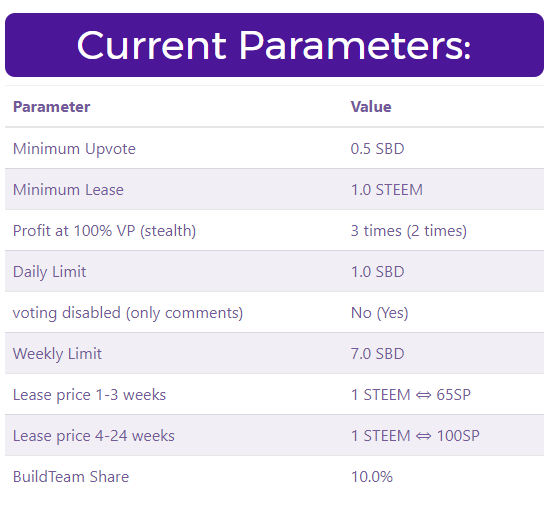551x513 pixels.
Task: Select Lease price 1-3 weeks label
Action: 89,395
